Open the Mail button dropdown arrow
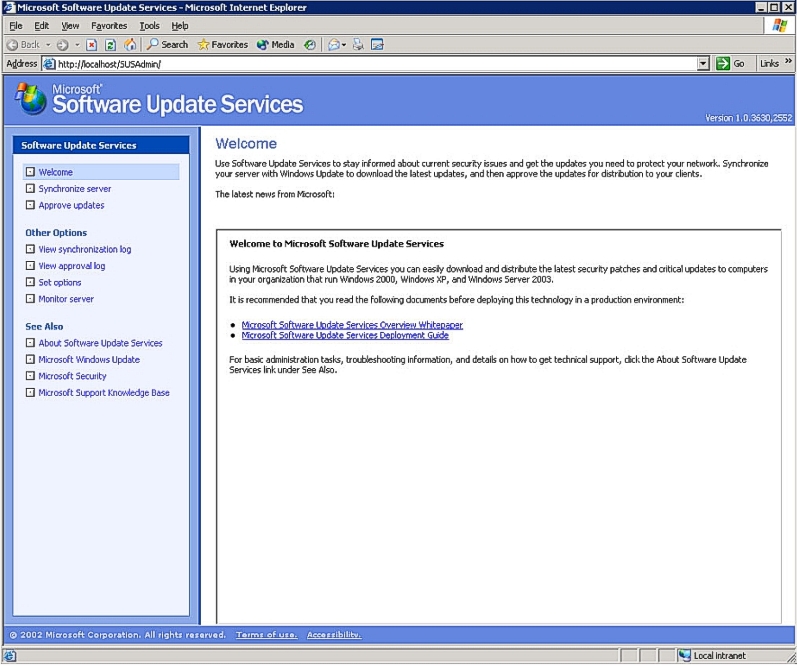 [344, 45]
